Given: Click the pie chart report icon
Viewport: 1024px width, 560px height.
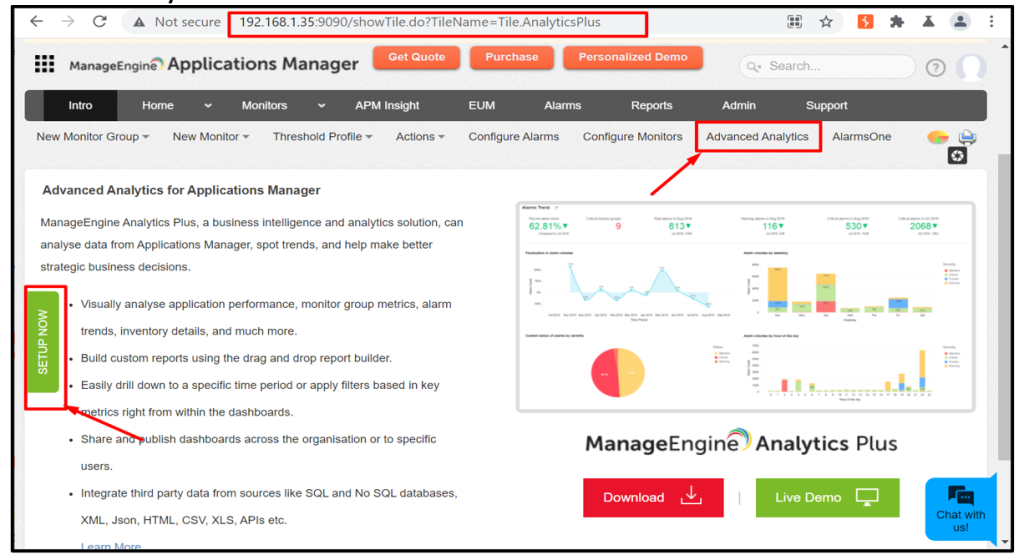Looking at the screenshot, I should click(938, 137).
